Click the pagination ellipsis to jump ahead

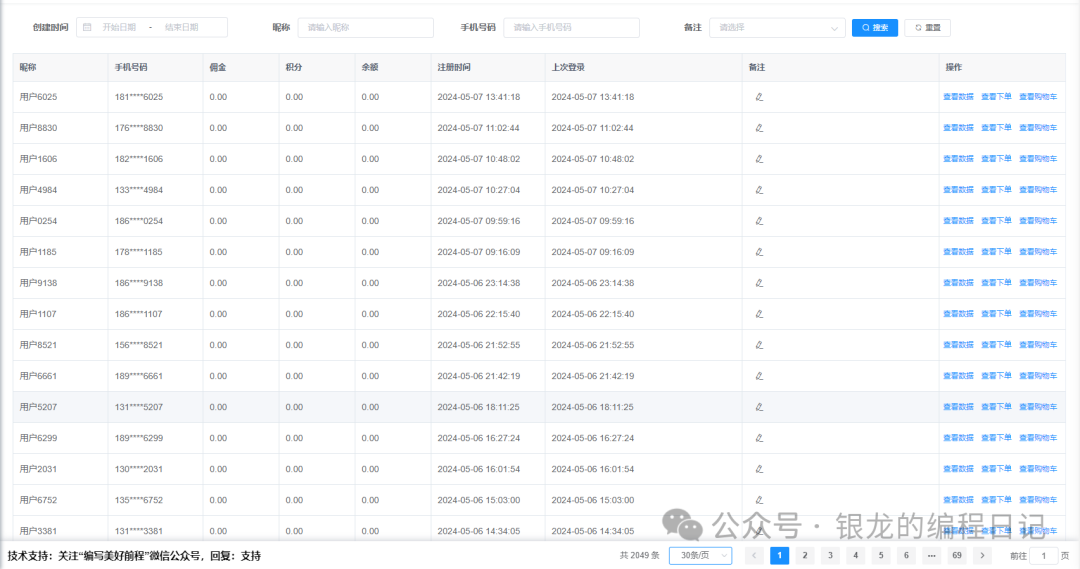pos(931,555)
